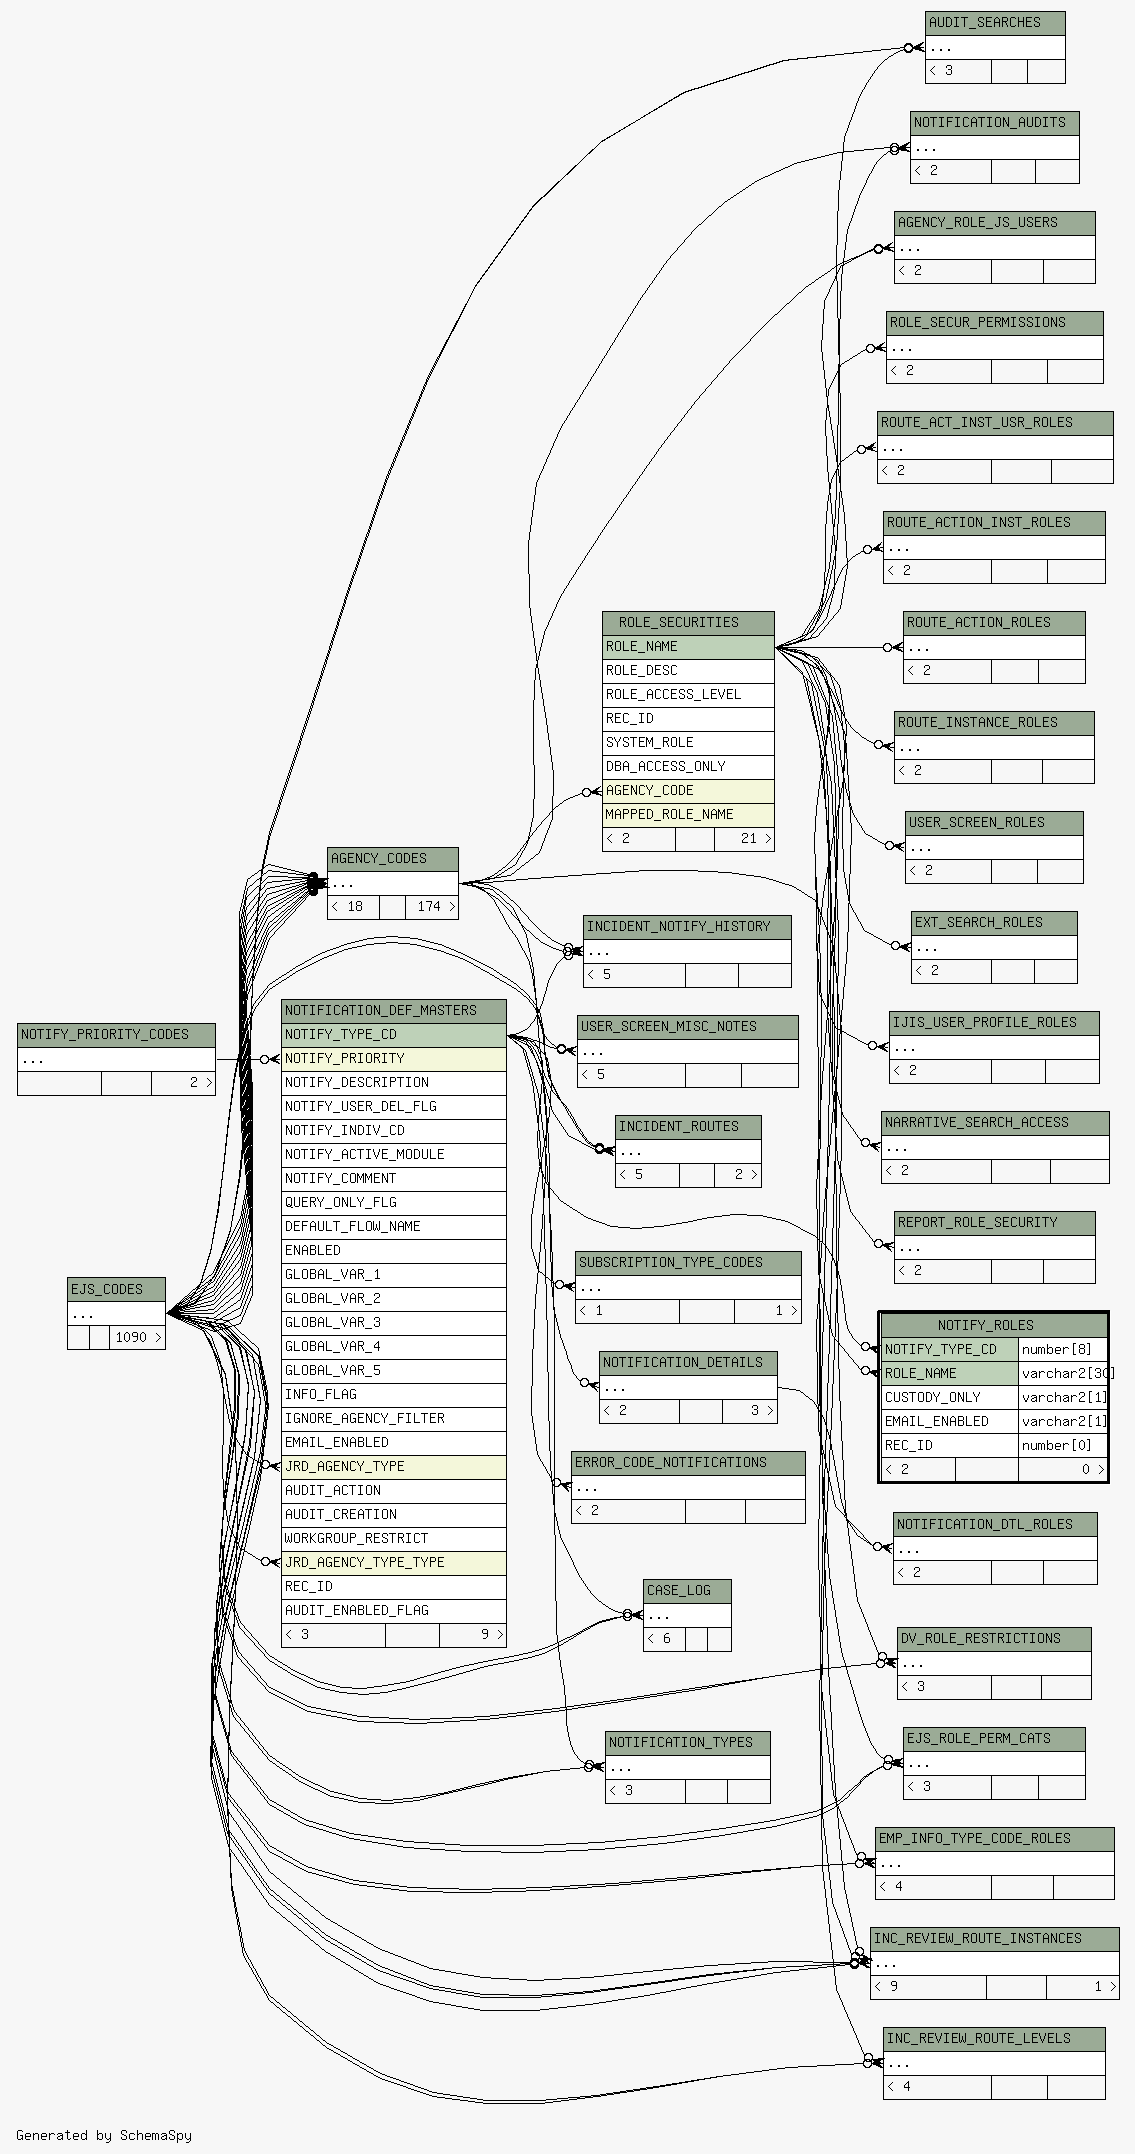Go to the ROLE_SECURITIES table title

688,623
